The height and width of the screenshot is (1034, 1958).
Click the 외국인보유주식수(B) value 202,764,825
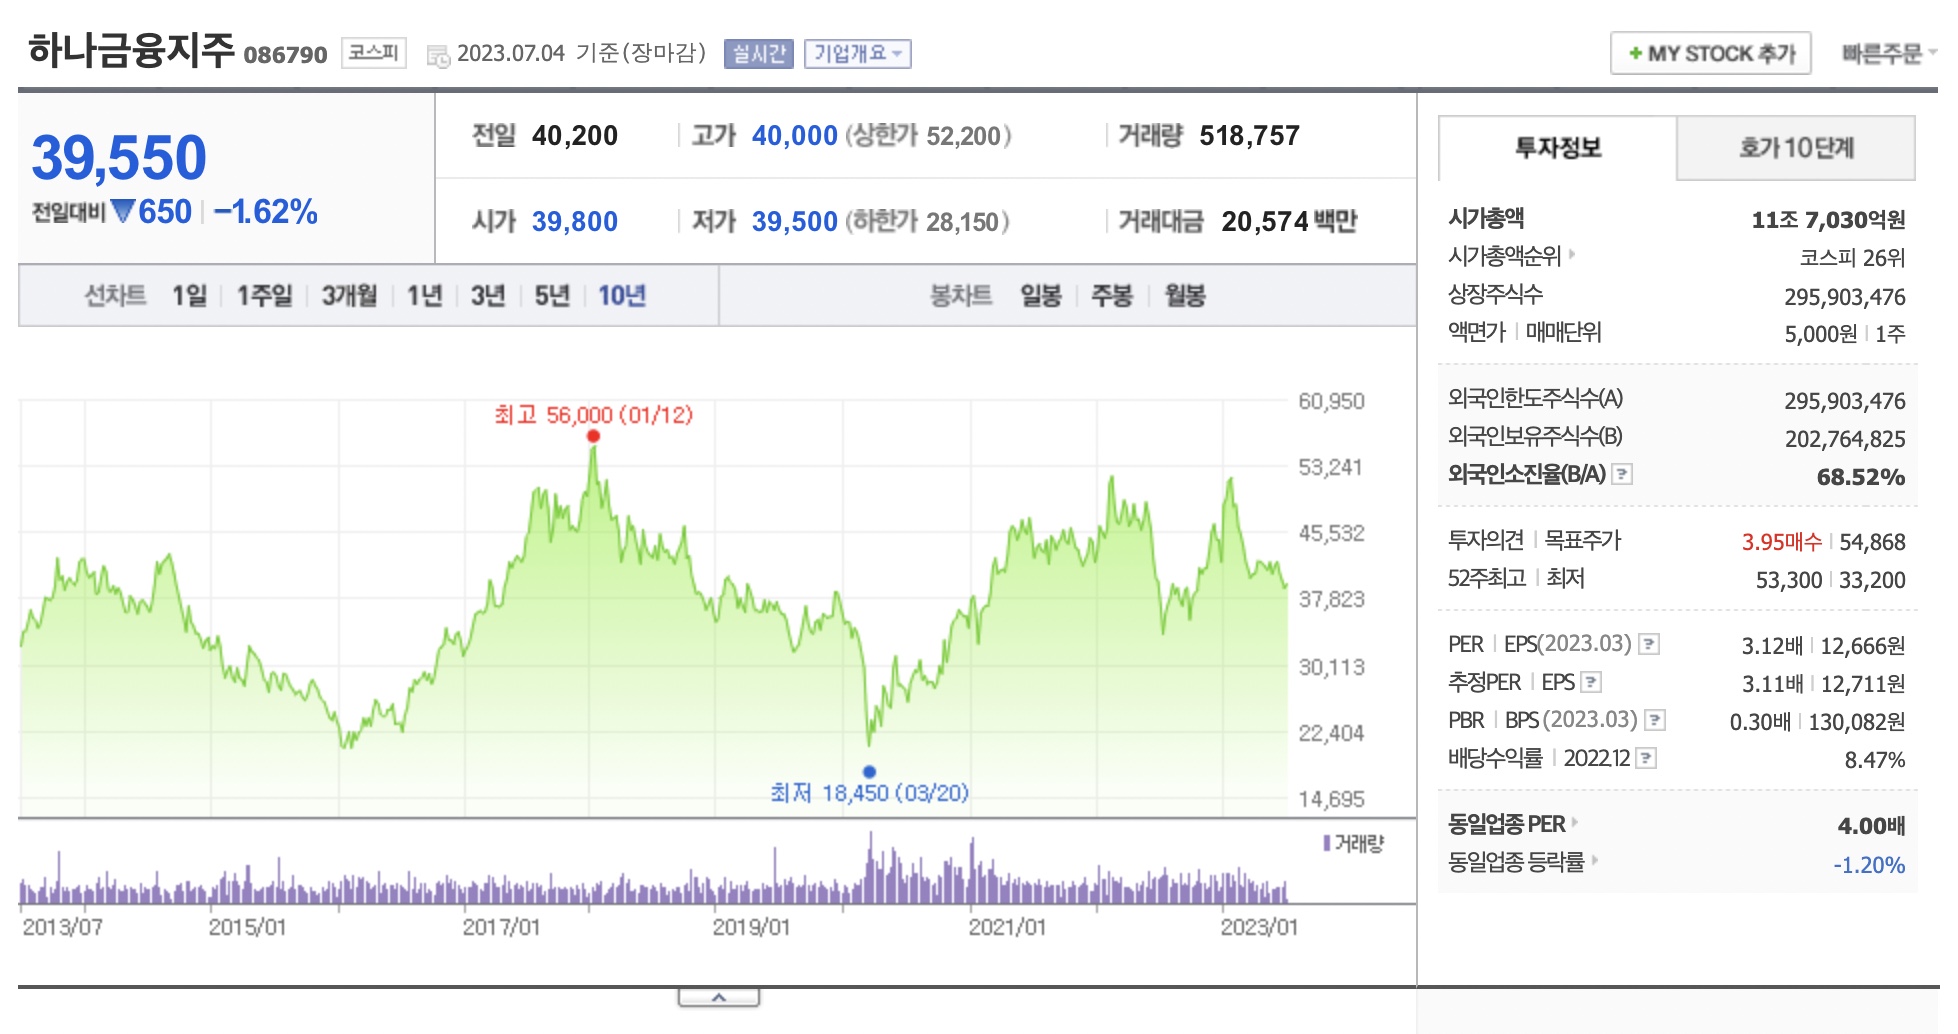pyautogui.click(x=1845, y=439)
